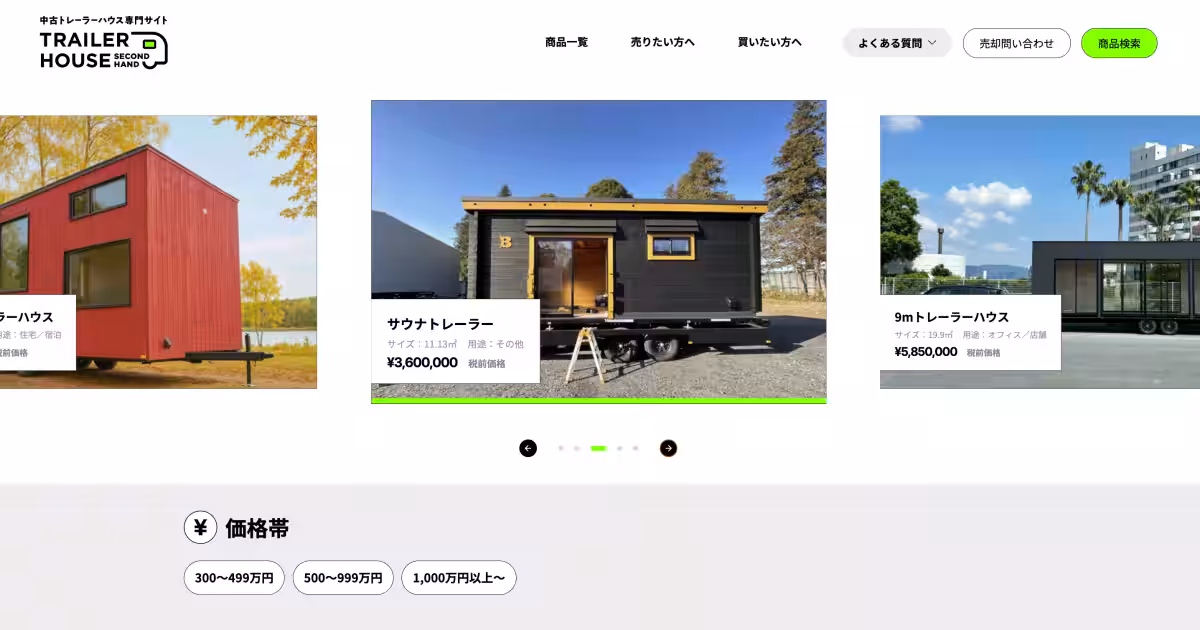Go to previous slide with left arrow
Screen dimensions: 1200x630
coord(528,448)
